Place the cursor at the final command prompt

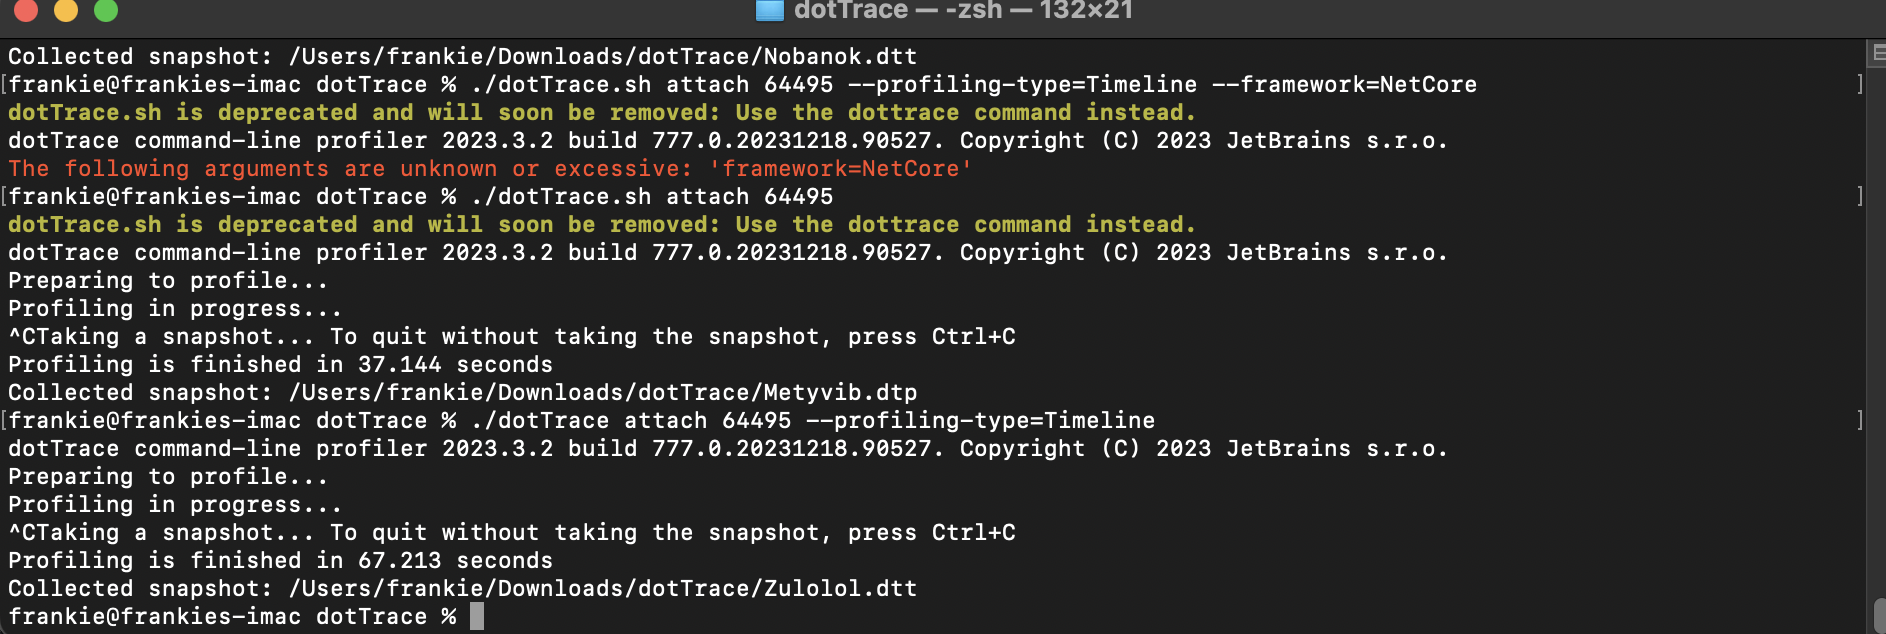[477, 616]
